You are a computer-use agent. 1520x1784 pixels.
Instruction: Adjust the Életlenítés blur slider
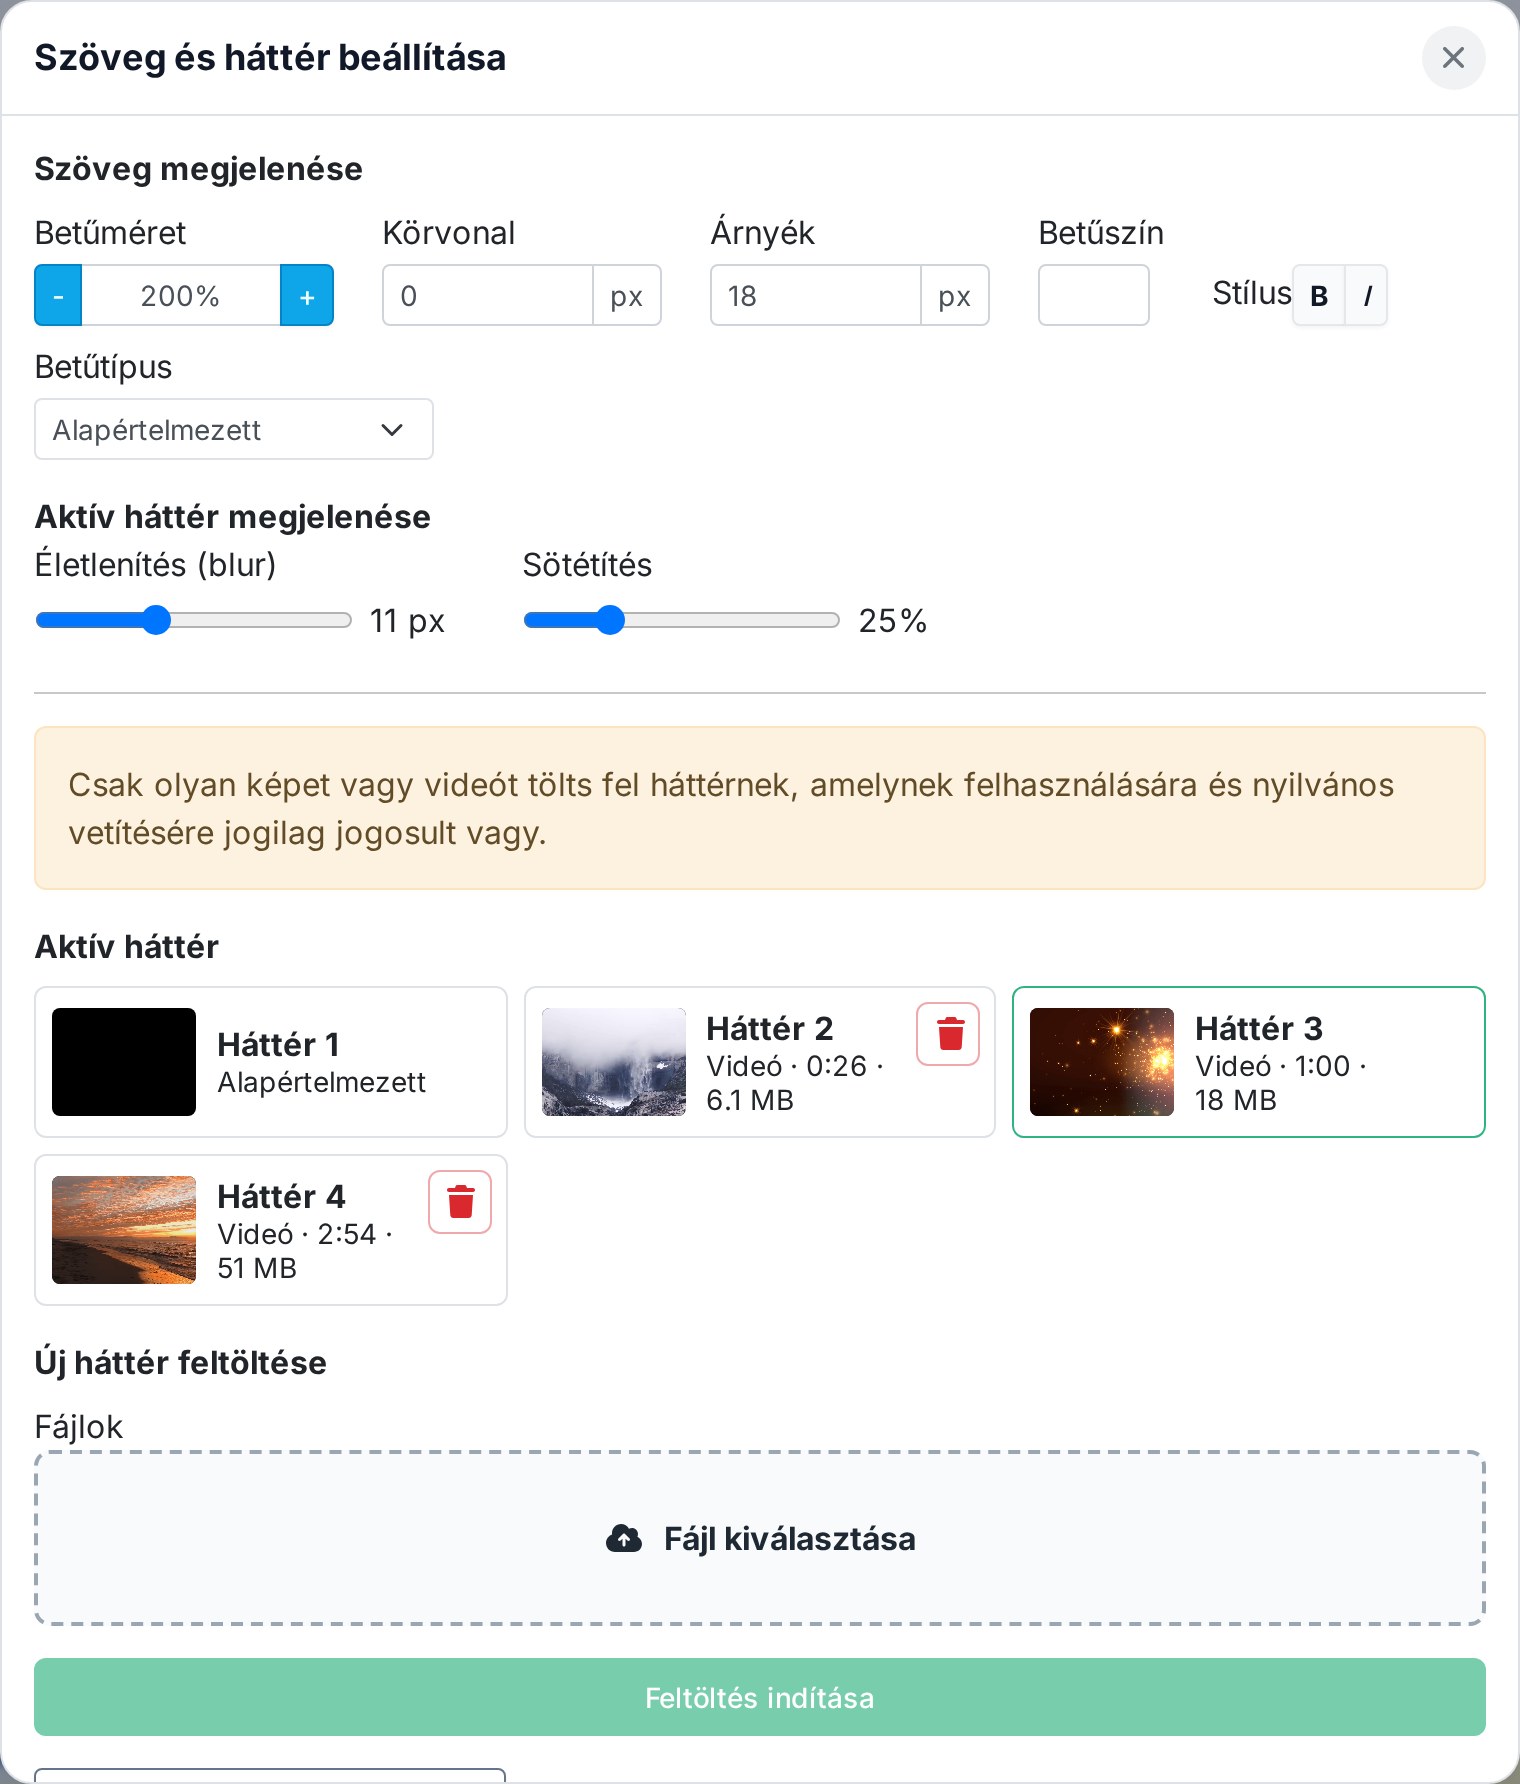click(193, 620)
